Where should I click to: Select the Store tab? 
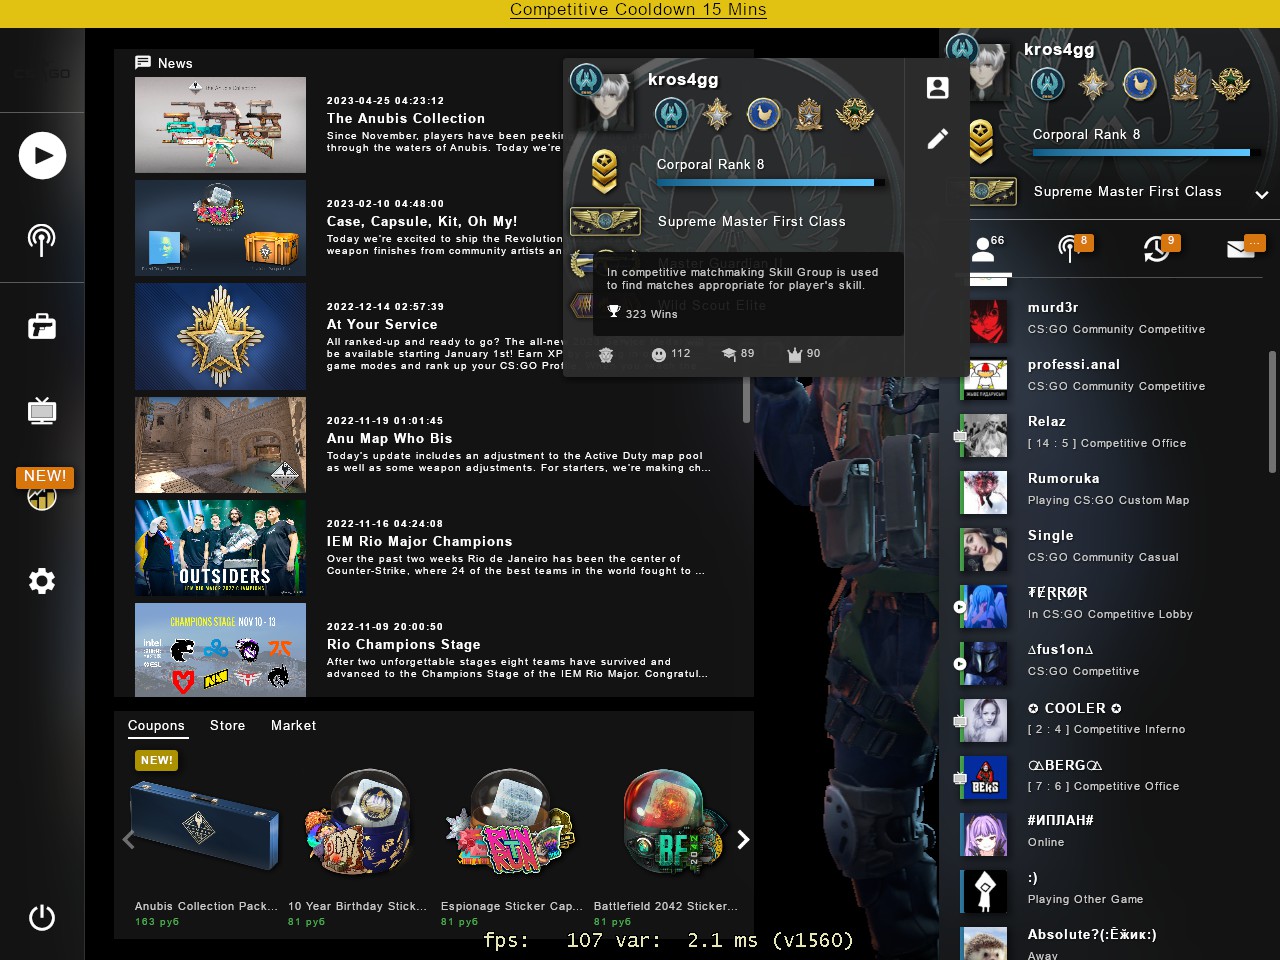(x=227, y=726)
